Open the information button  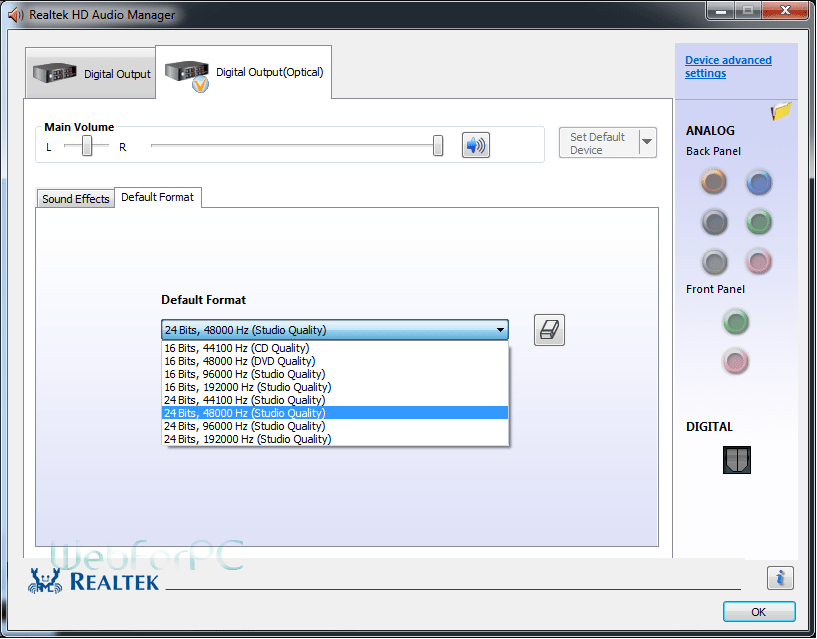pyautogui.click(x=780, y=578)
